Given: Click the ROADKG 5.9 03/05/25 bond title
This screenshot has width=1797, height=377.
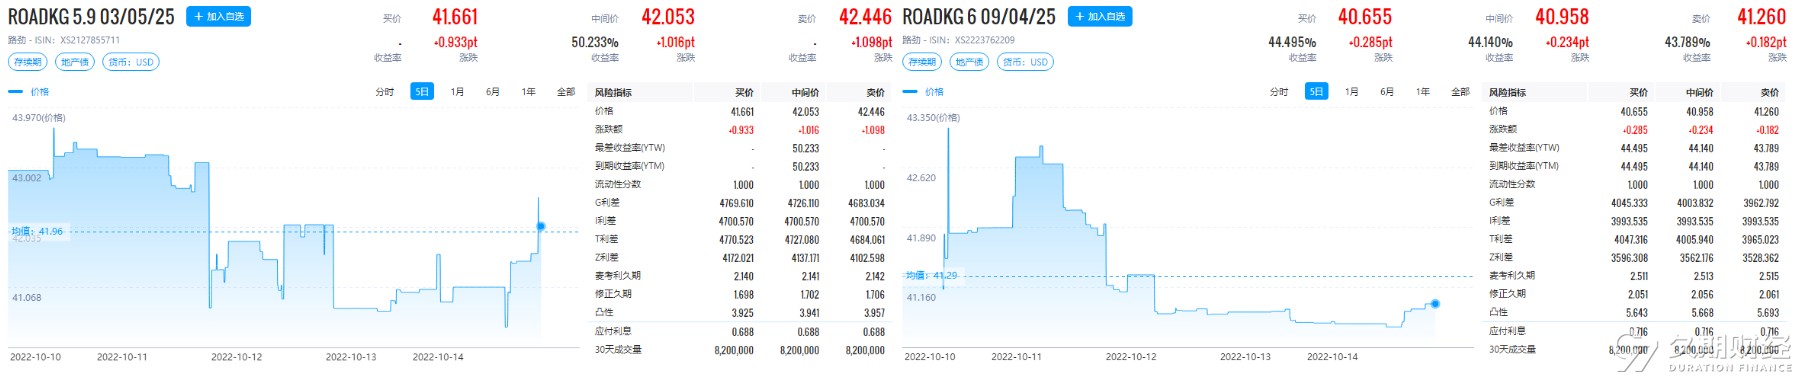Looking at the screenshot, I should 91,17.
